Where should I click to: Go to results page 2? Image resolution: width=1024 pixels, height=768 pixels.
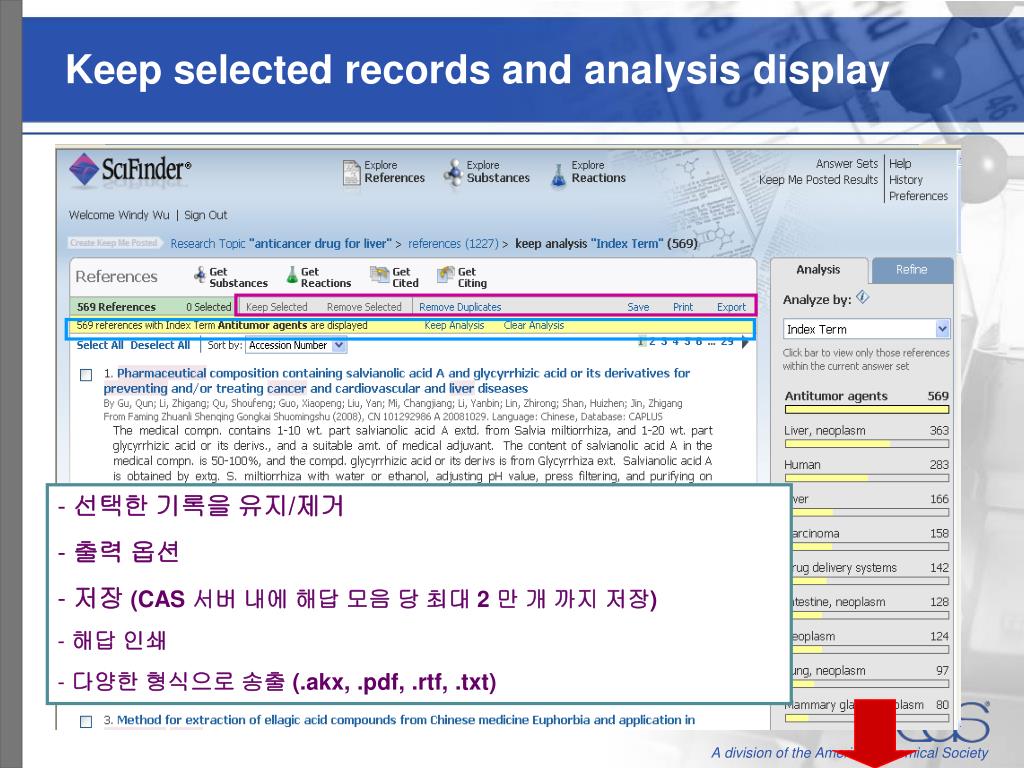coord(652,342)
